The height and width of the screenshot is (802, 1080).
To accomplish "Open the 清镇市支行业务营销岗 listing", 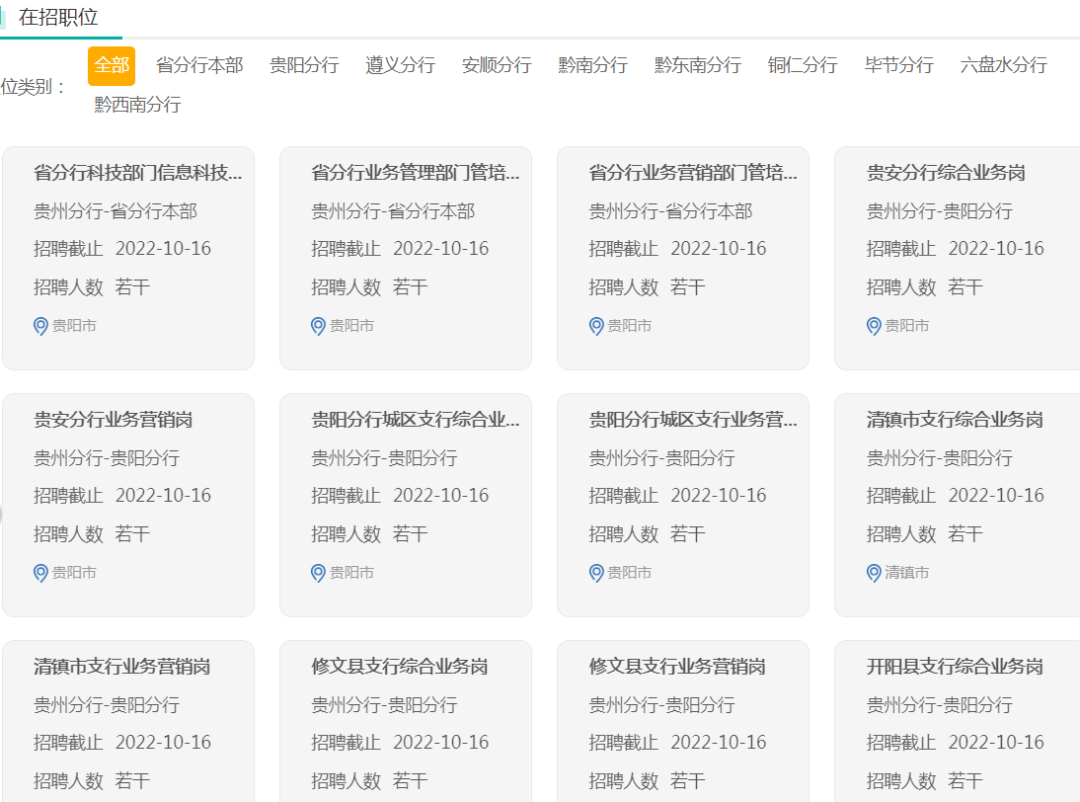I will 119,666.
